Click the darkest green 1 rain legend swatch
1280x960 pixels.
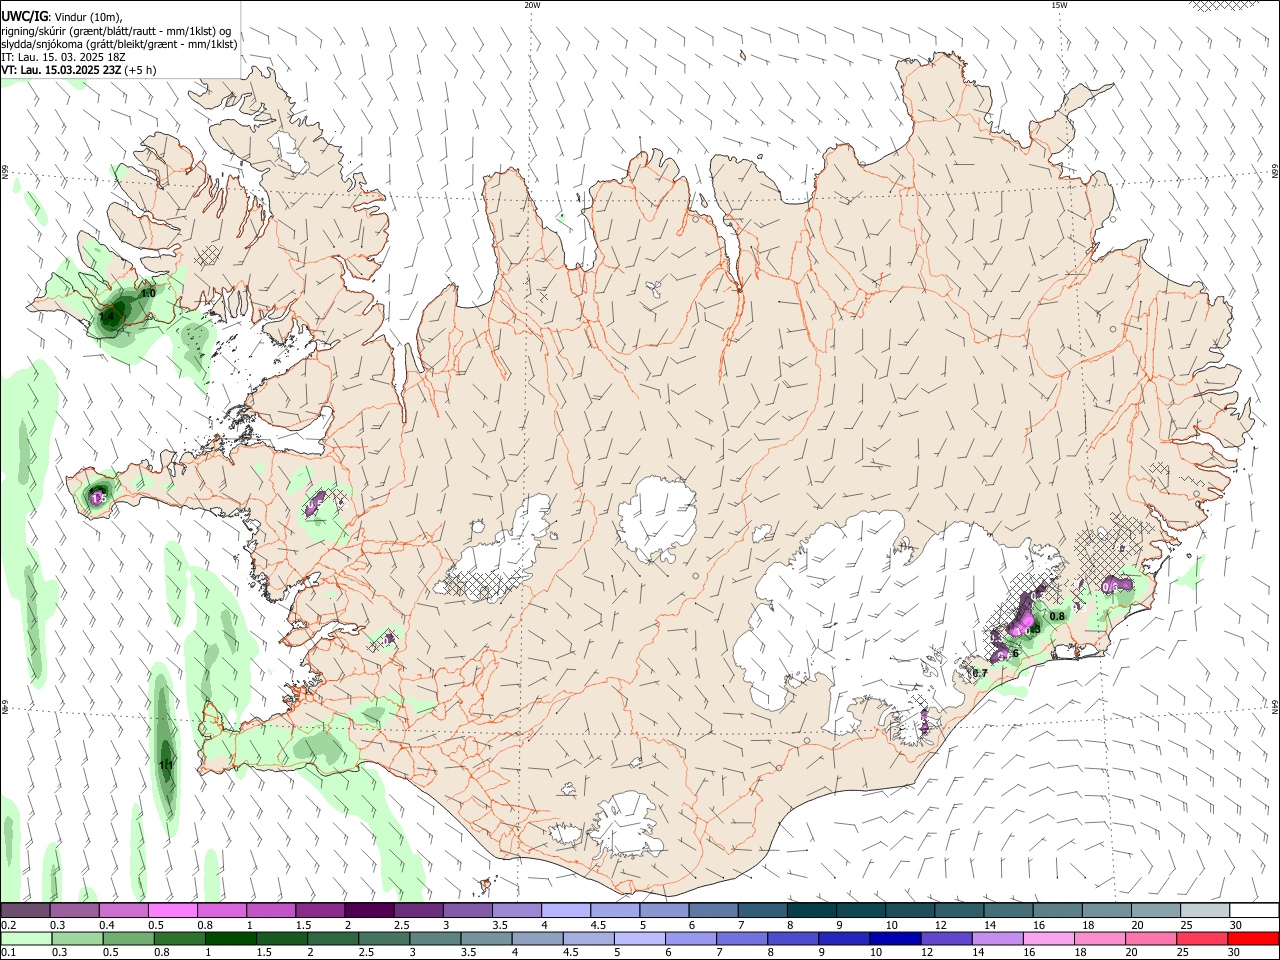pyautogui.click(x=232, y=939)
